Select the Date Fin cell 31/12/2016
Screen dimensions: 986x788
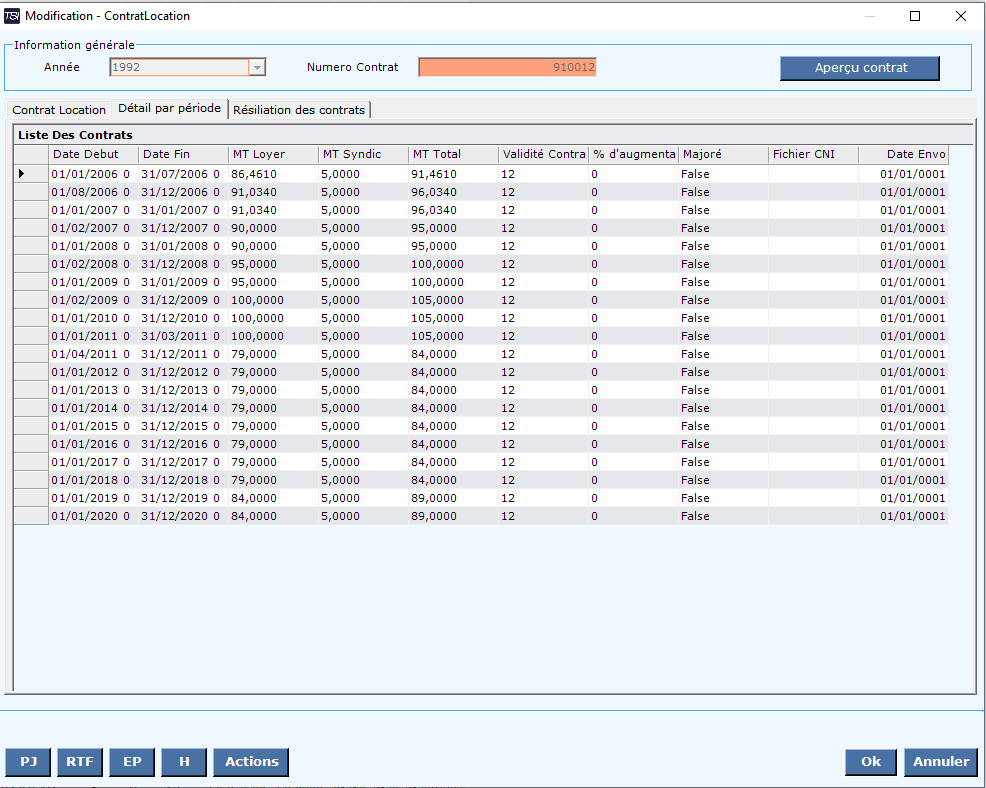pyautogui.click(x=184, y=444)
